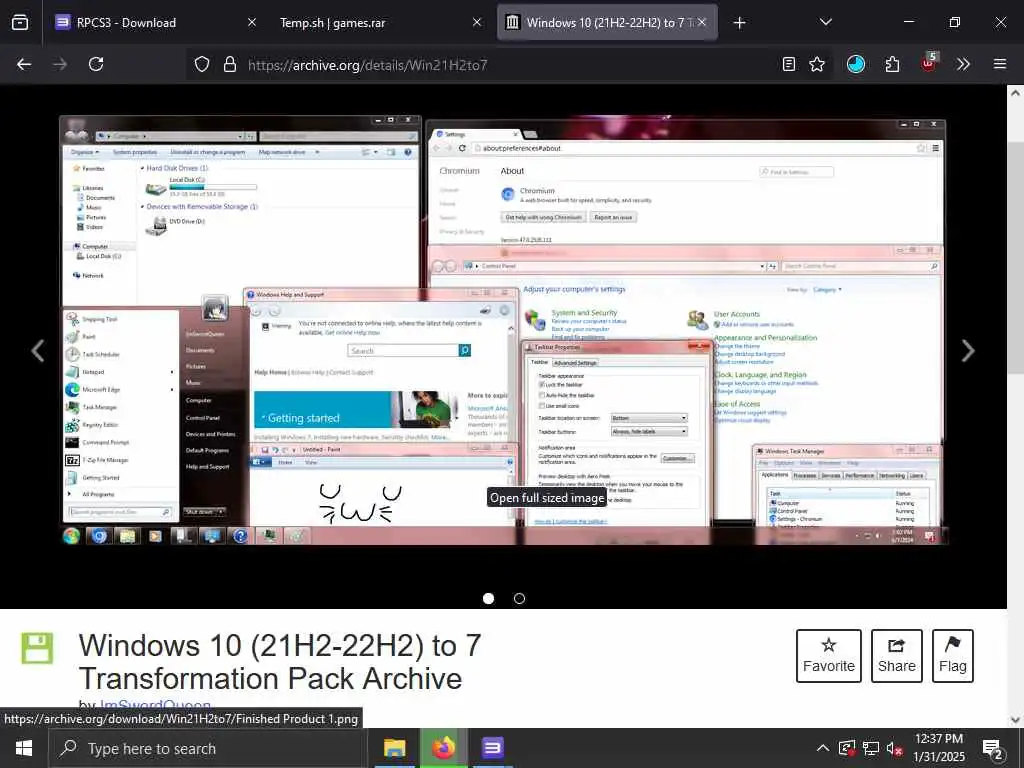Toggle reader view for this page
The image size is (1024, 768).
[x=789, y=64]
